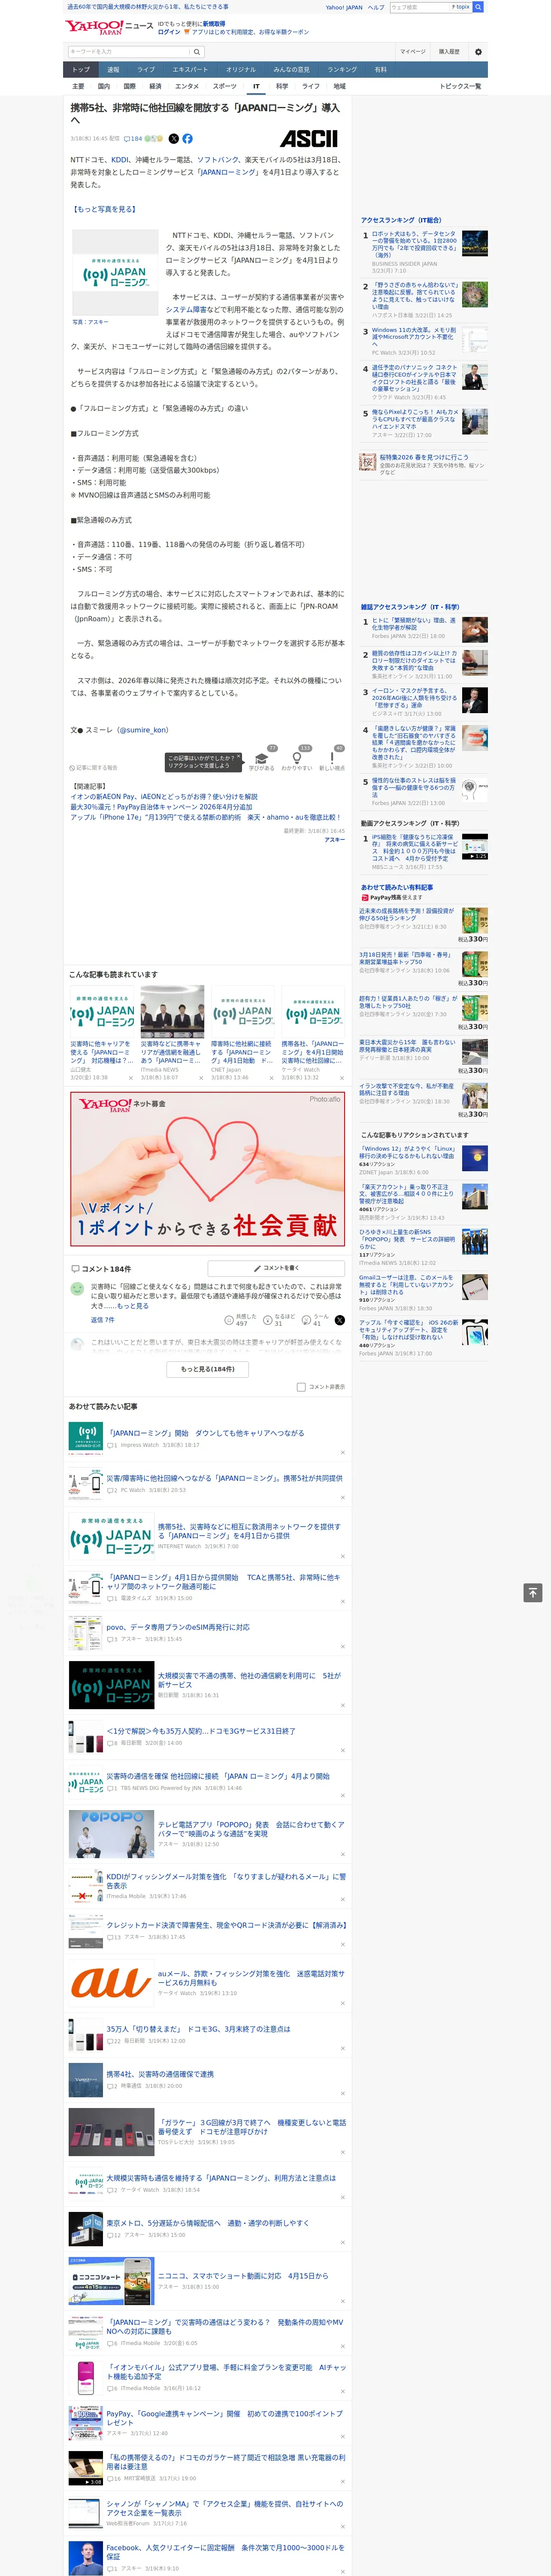Viewport: 551px width, 2576px height.
Task: Expand the top comment's もっと見る link
Action: [x=133, y=1306]
